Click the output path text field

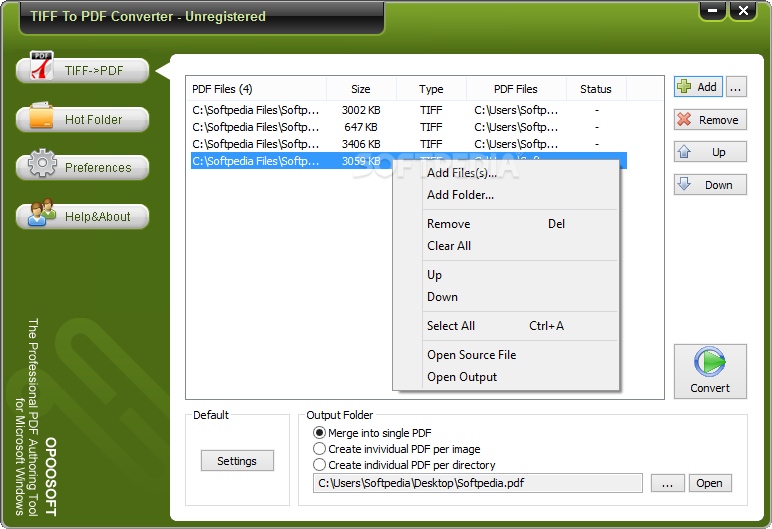point(478,483)
